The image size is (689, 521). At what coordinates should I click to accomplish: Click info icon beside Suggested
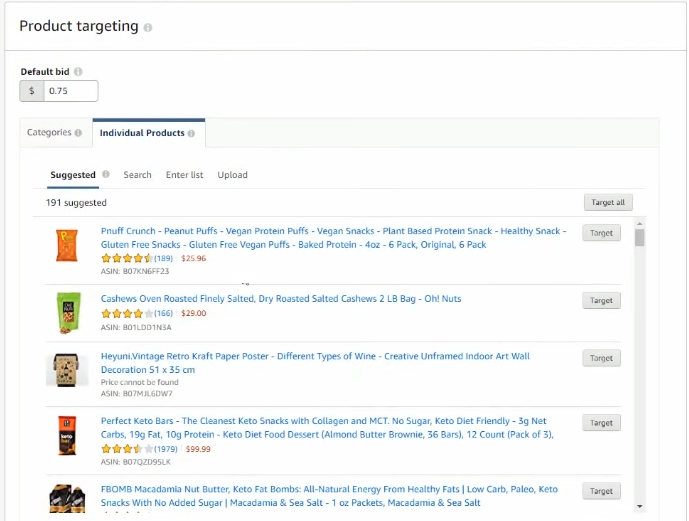(106, 175)
